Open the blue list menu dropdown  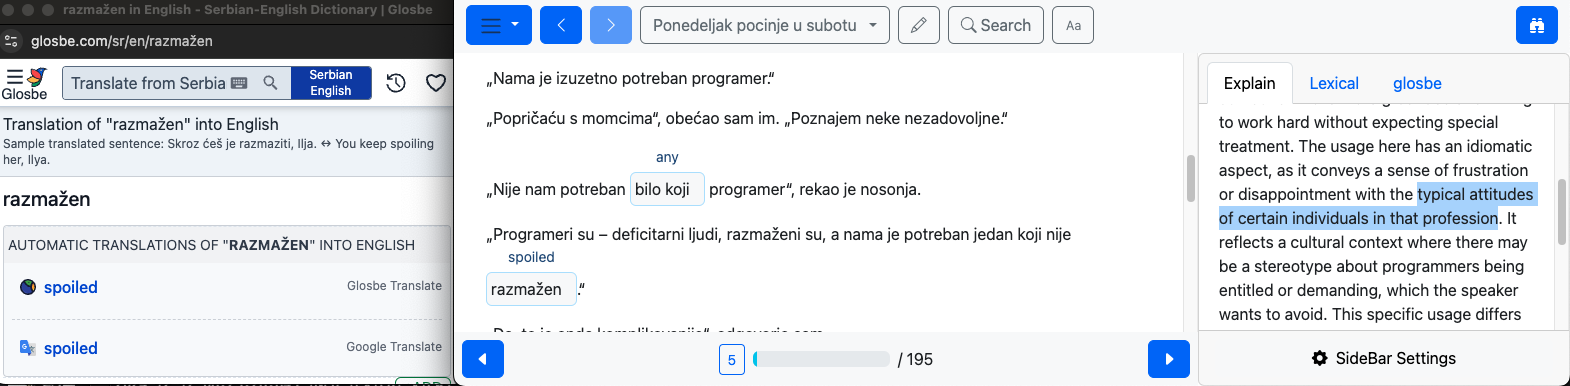pos(499,25)
